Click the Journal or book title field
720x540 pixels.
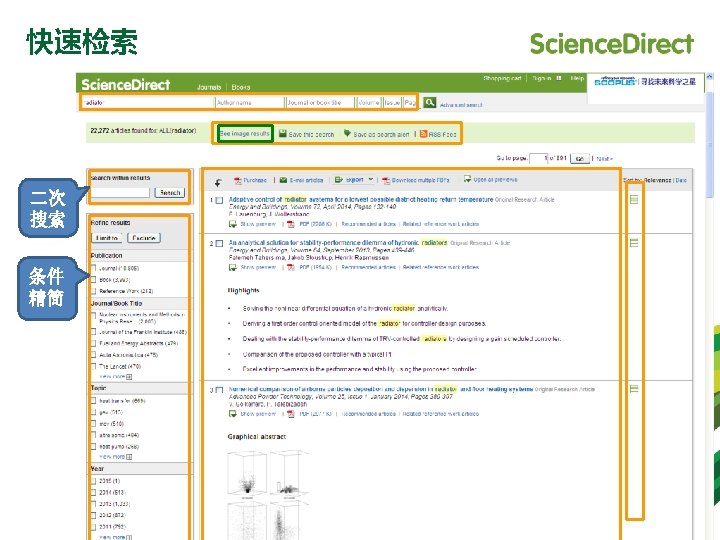[320, 102]
